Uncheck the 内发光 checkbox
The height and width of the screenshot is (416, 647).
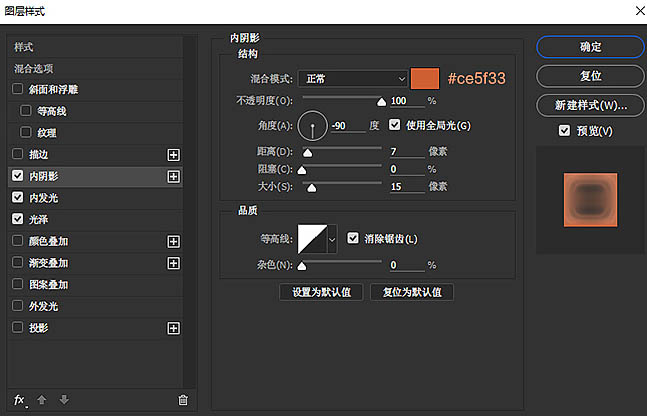pos(17,197)
